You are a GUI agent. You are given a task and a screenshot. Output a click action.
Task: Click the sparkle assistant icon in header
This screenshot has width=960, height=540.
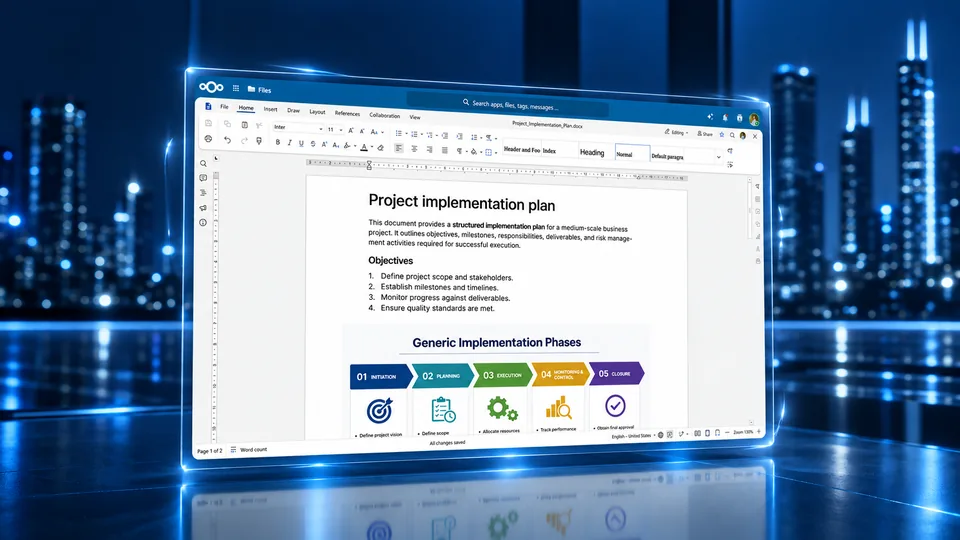[x=710, y=116]
